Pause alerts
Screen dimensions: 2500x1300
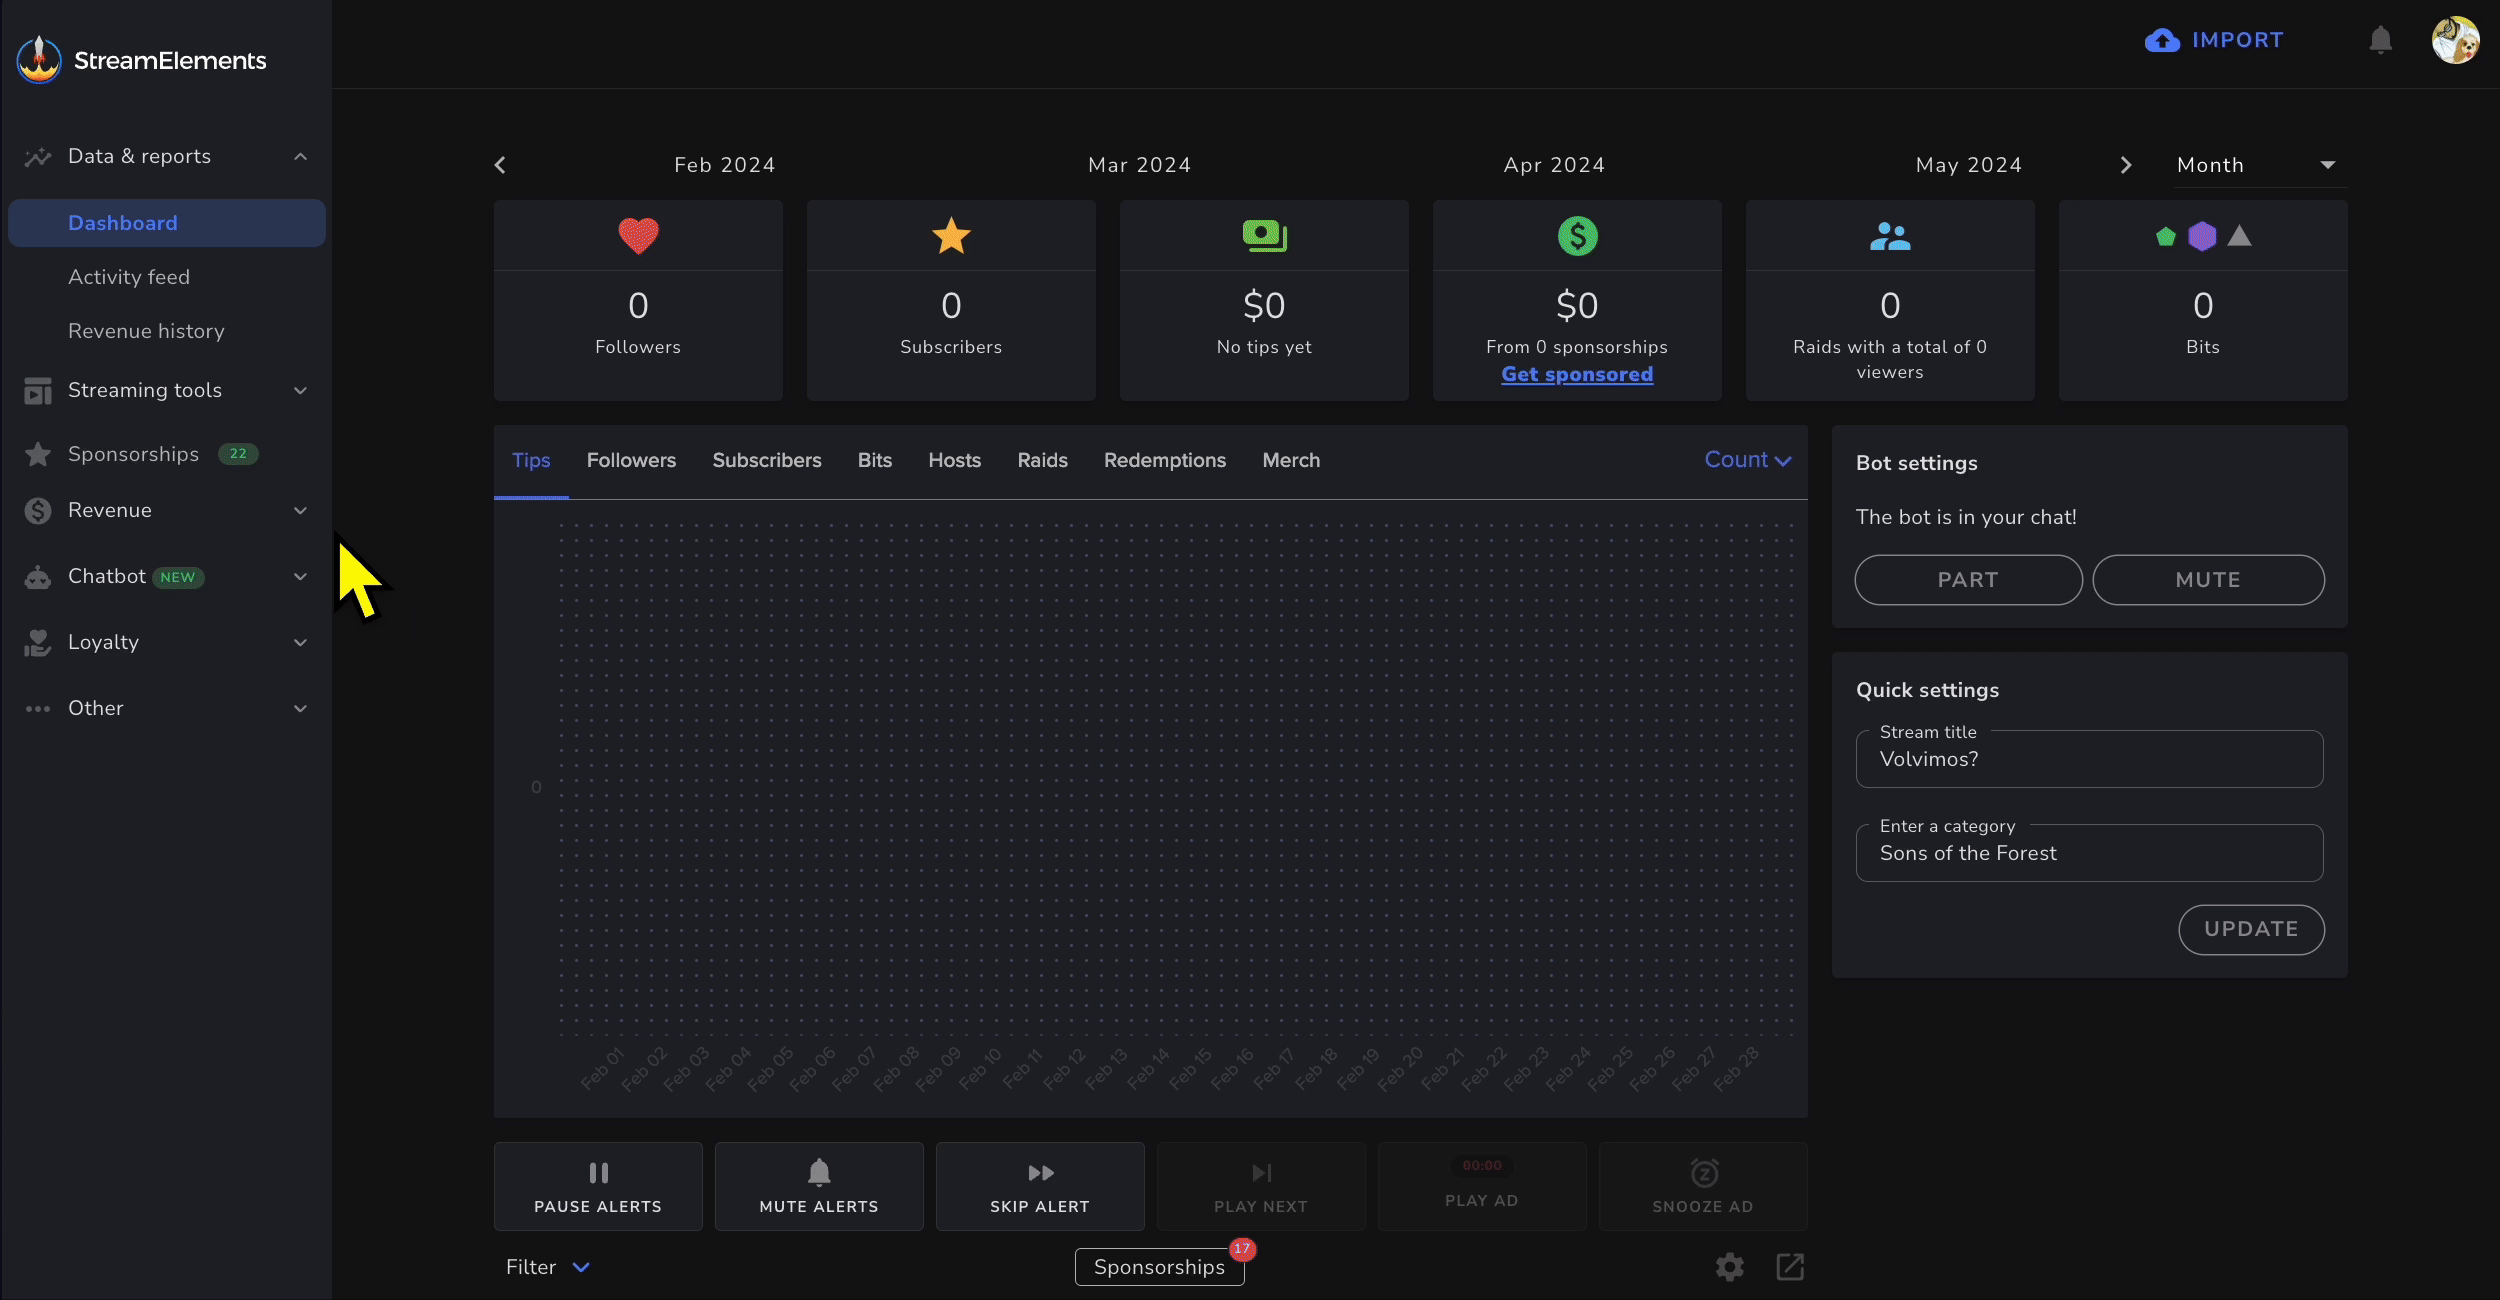[598, 1186]
